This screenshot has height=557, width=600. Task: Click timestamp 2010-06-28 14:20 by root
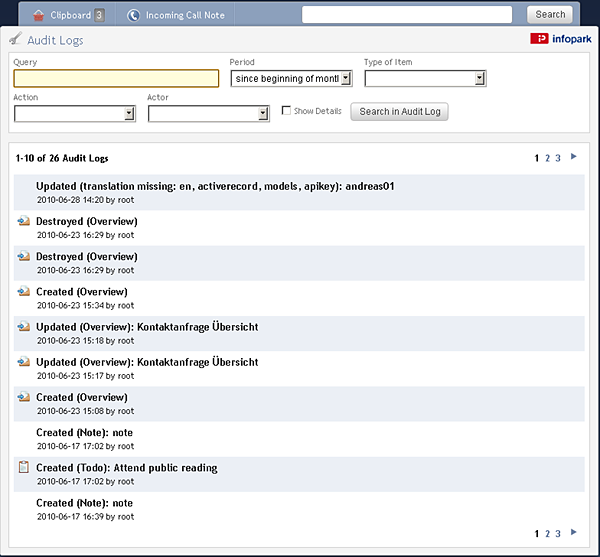[x=85, y=200]
